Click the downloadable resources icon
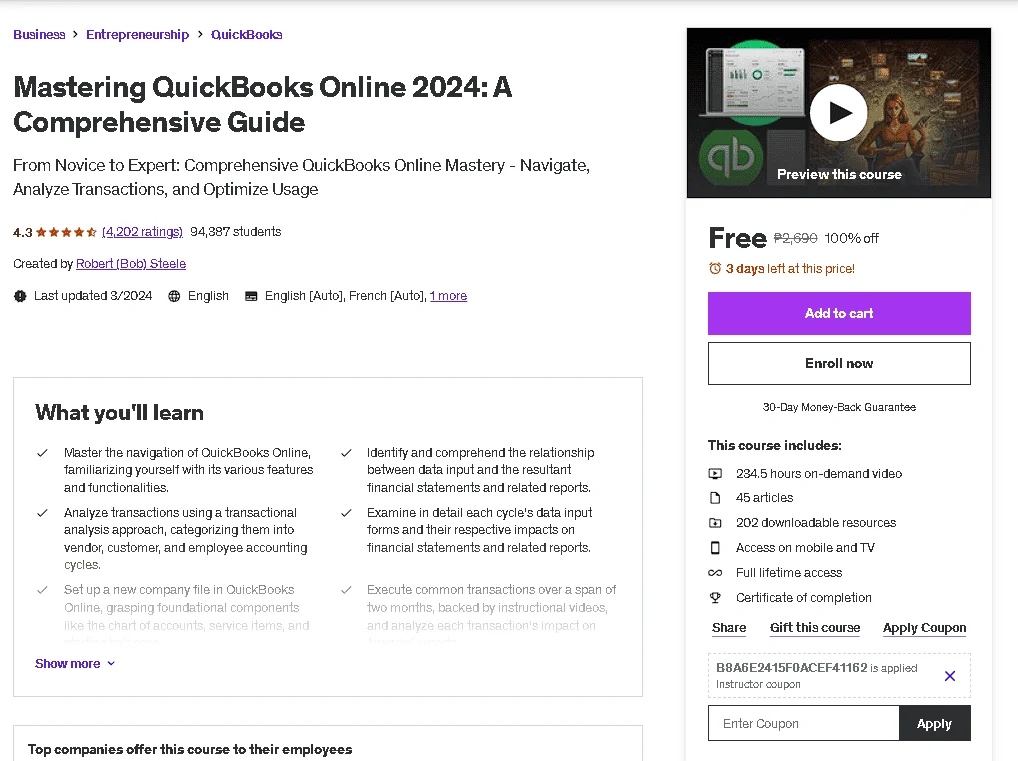 point(715,523)
